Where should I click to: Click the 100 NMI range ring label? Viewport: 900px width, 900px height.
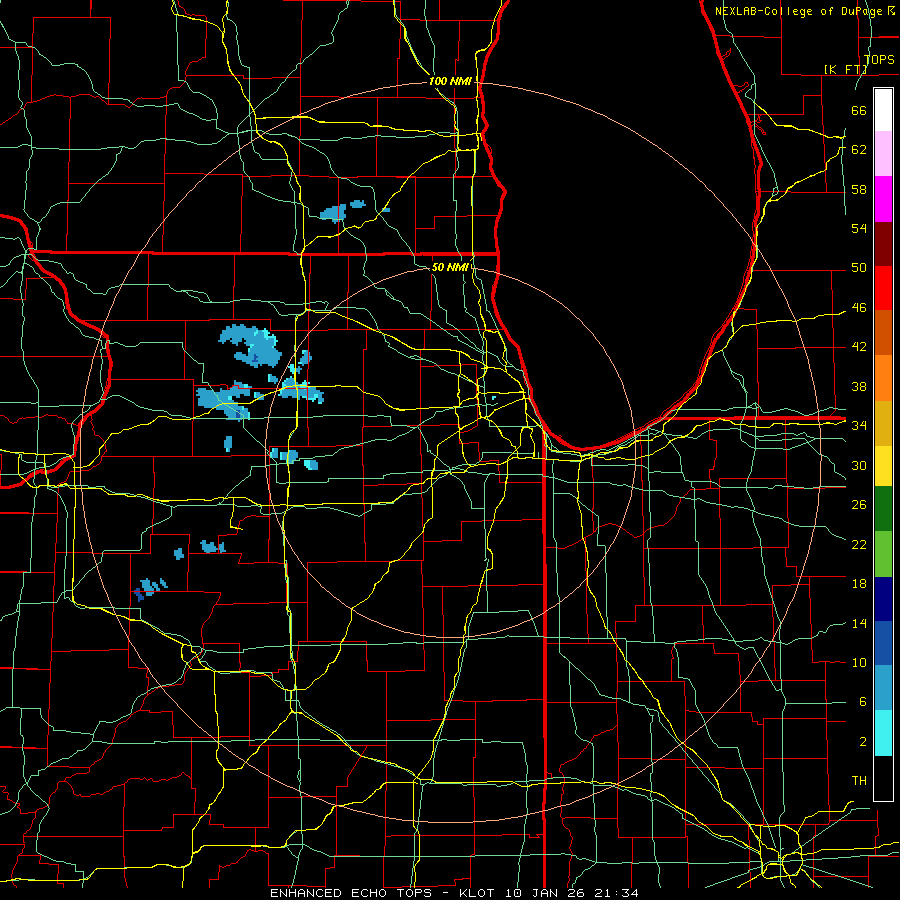pos(450,82)
